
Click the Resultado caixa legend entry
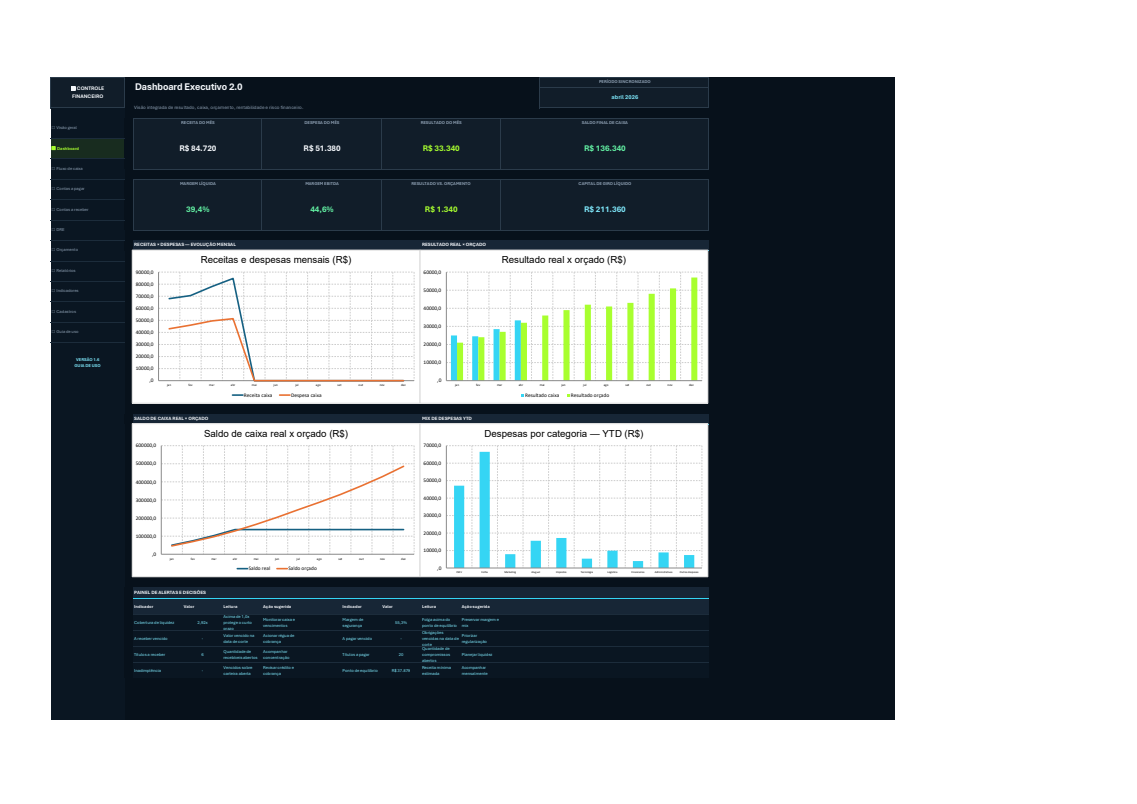[x=539, y=395]
